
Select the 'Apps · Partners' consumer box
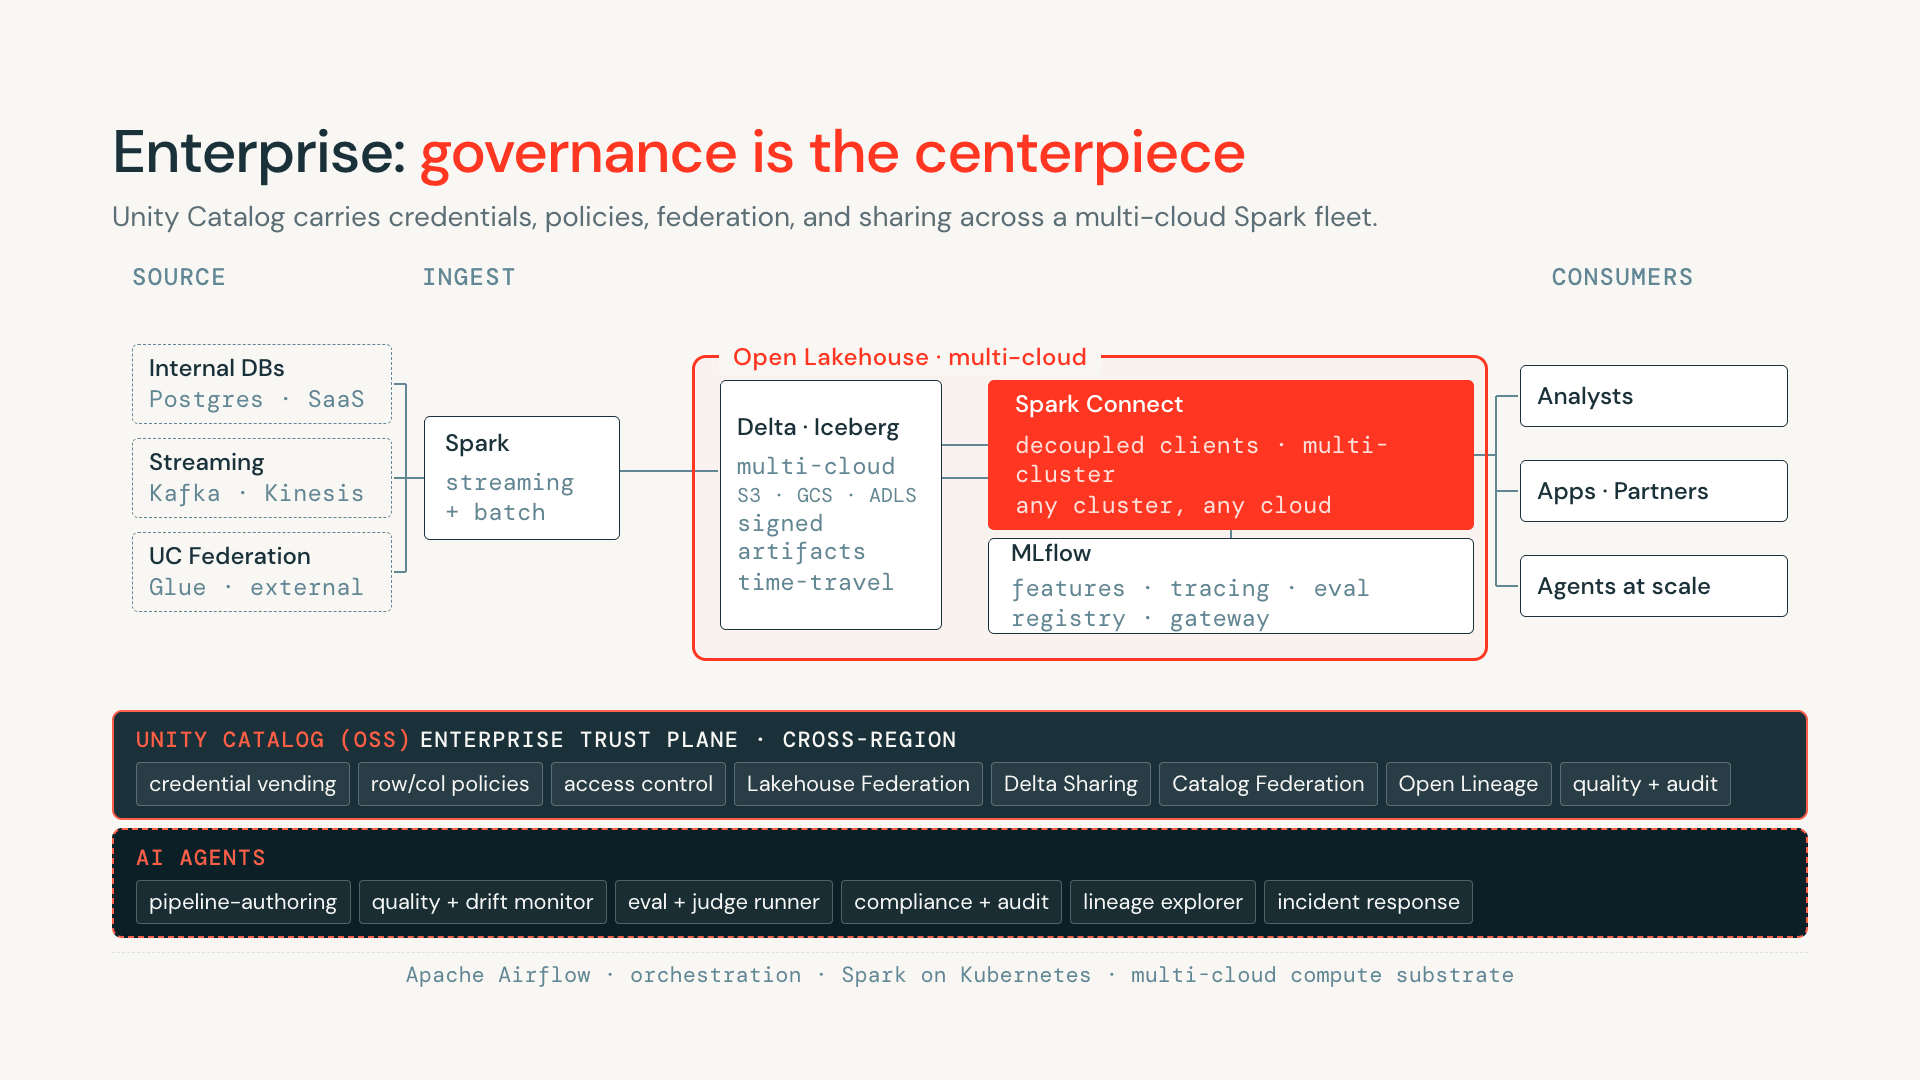pos(1654,491)
